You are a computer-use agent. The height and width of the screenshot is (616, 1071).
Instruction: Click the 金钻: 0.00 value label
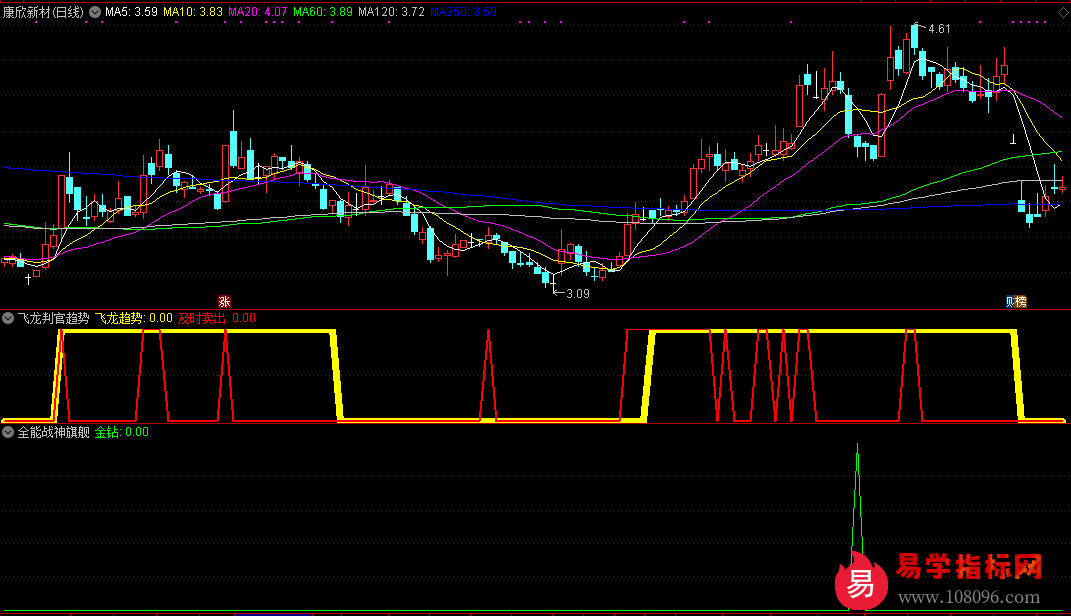122,432
